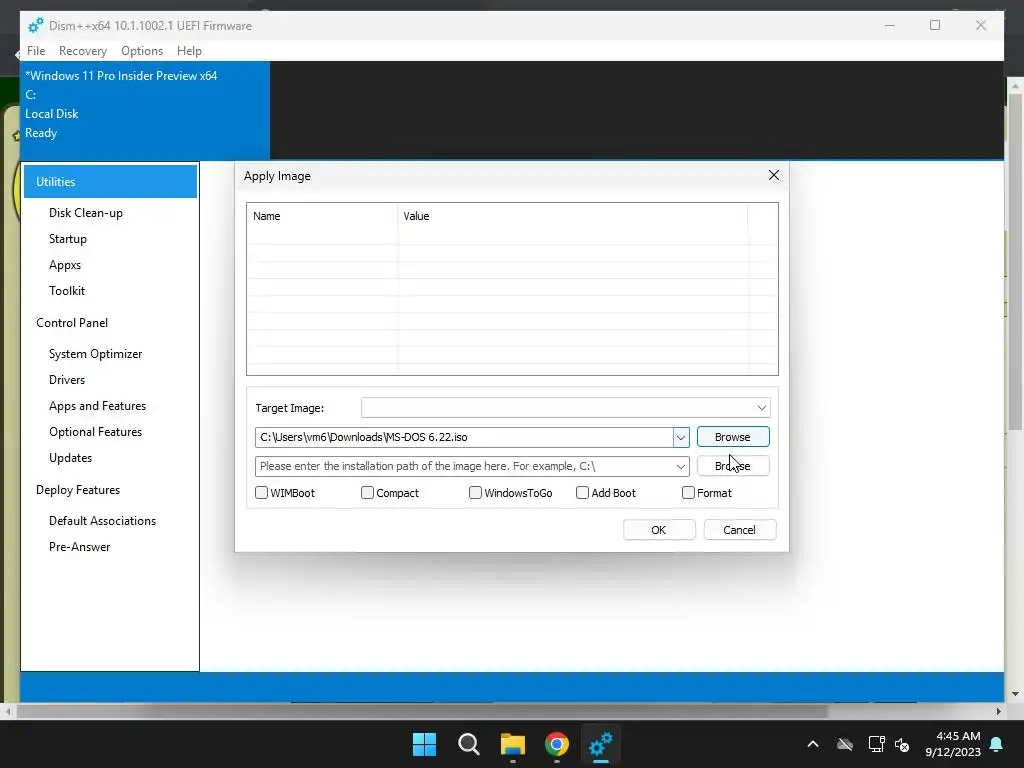
Task: Select the Control Panel category
Action: tap(72, 323)
